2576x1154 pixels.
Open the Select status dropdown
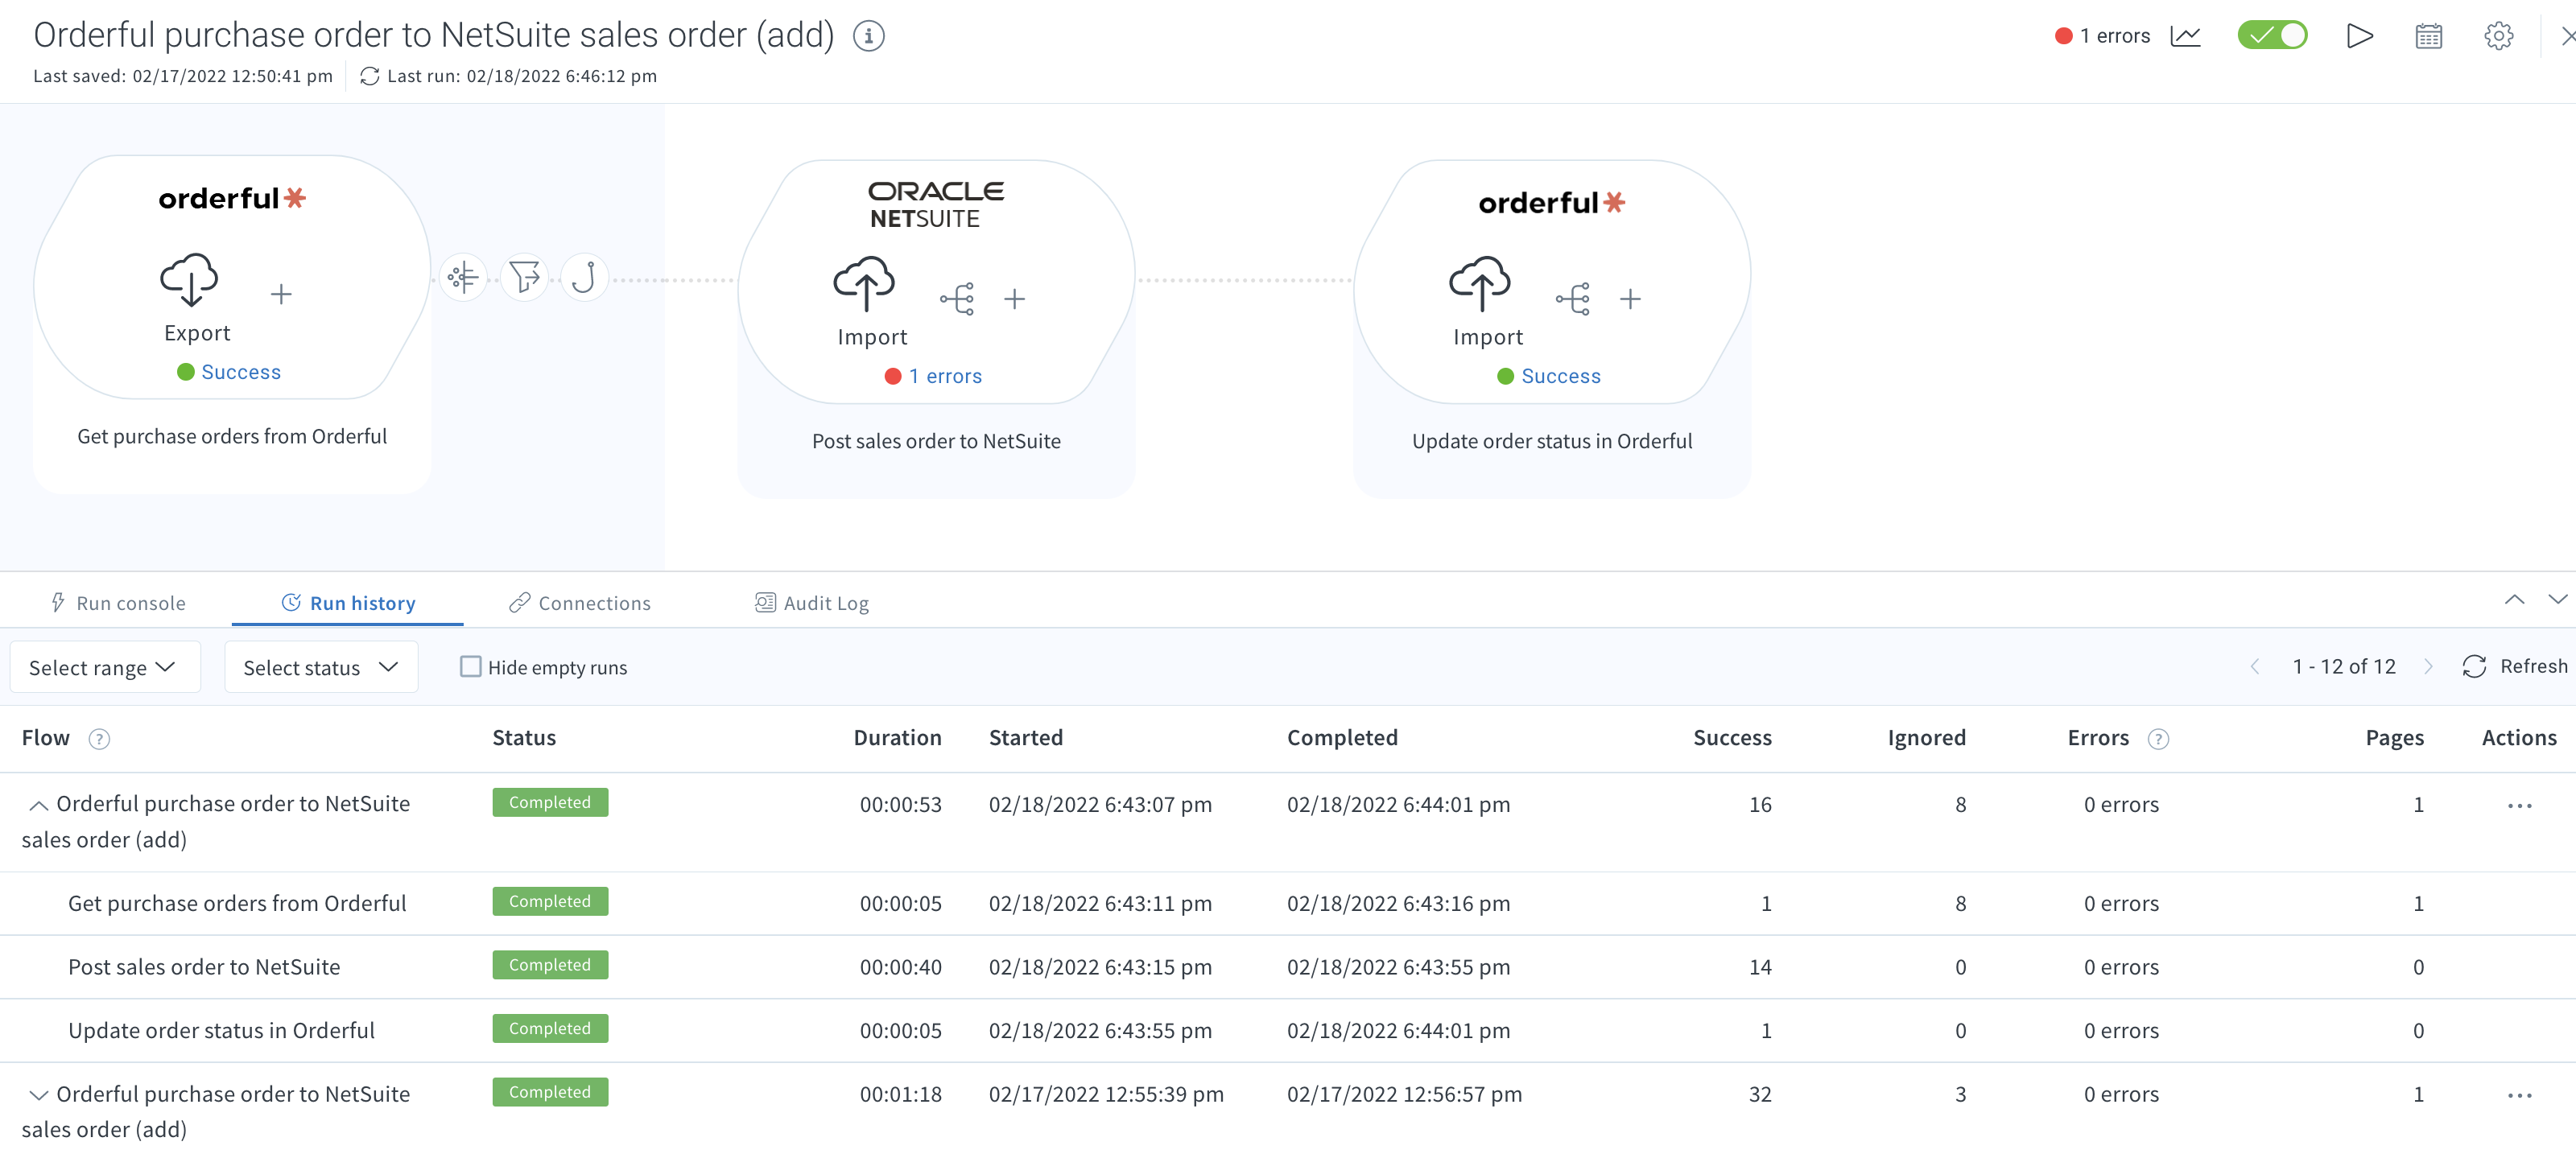click(x=320, y=667)
